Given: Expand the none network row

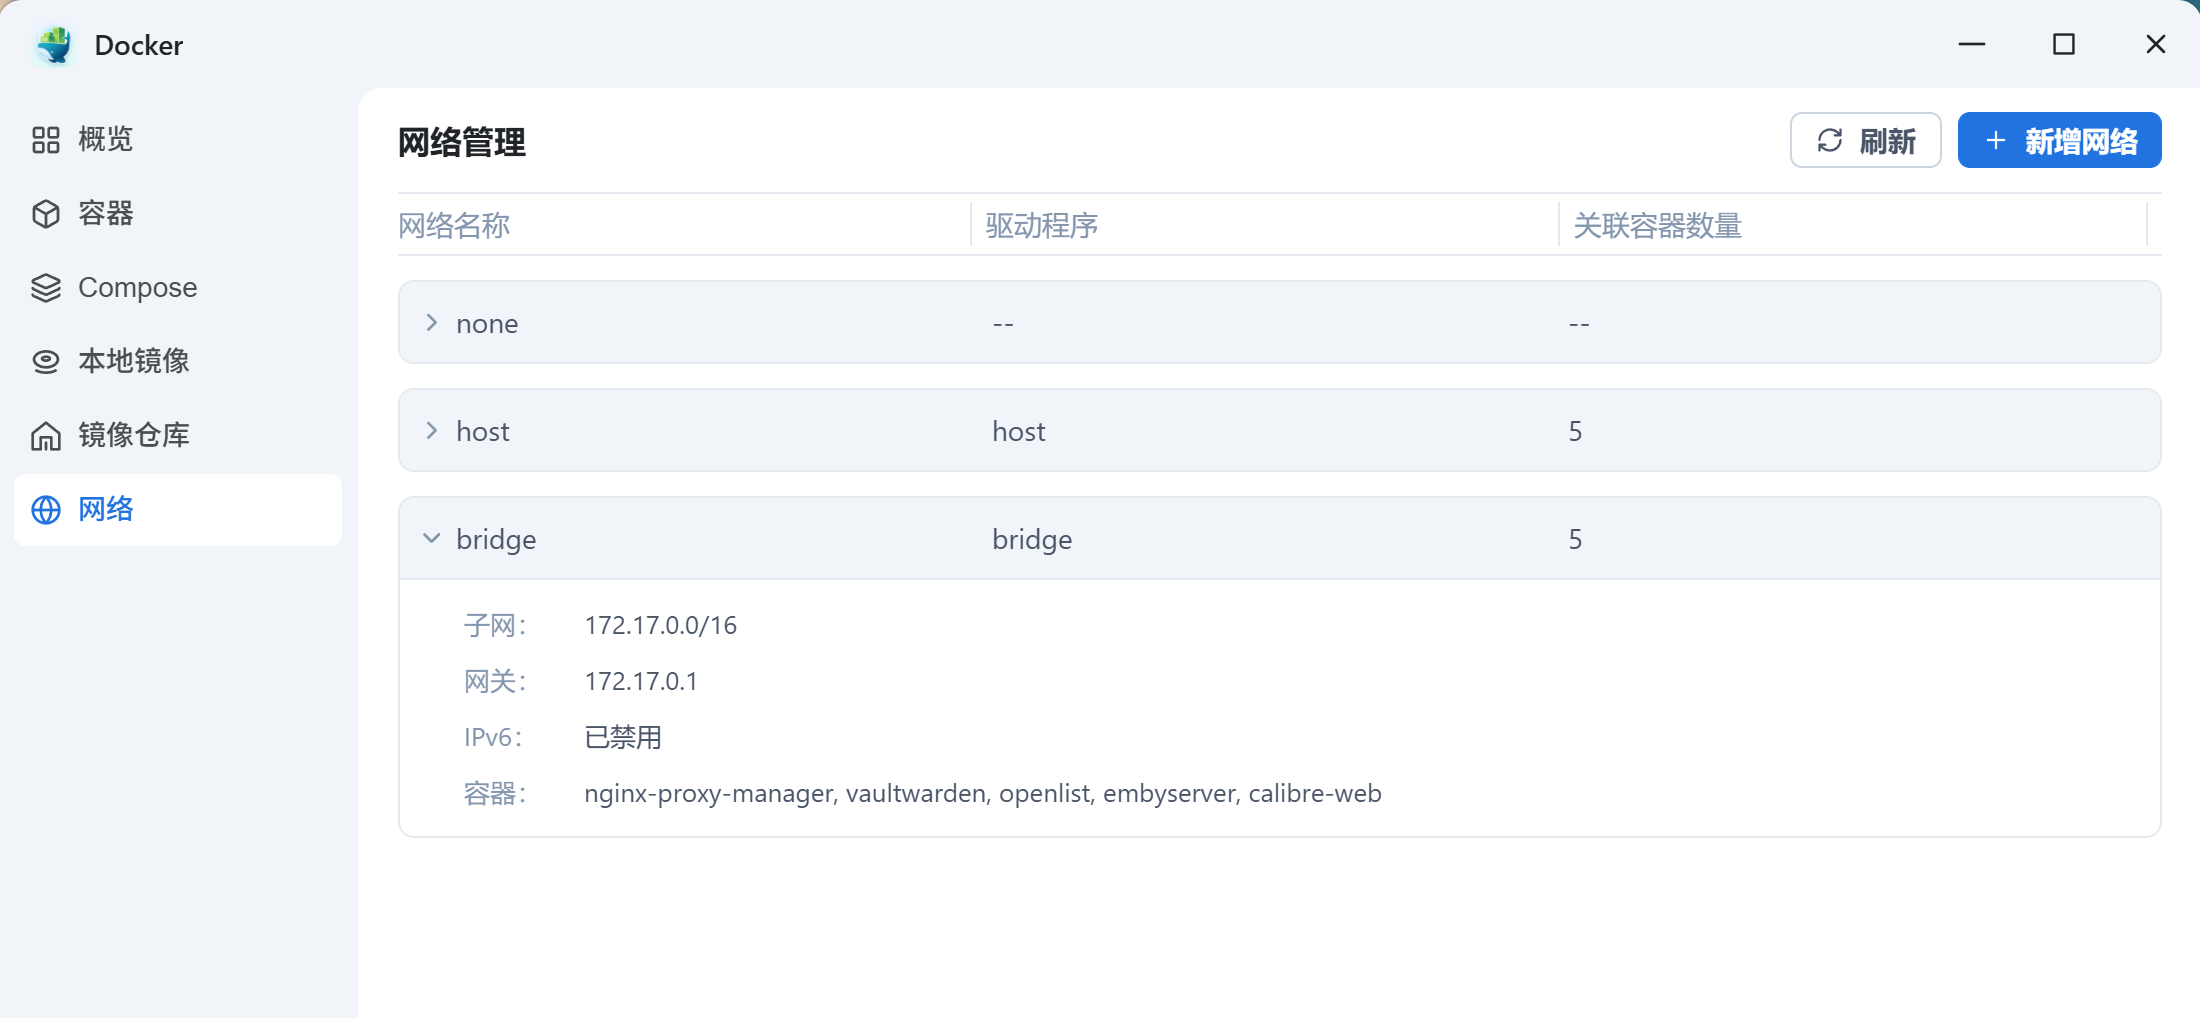Looking at the screenshot, I should tap(432, 323).
